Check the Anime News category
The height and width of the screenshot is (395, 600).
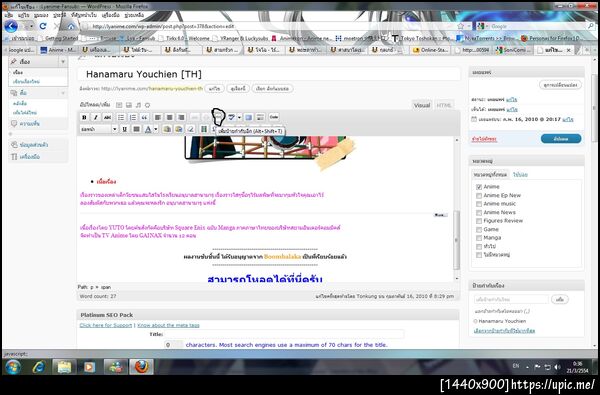coord(479,212)
